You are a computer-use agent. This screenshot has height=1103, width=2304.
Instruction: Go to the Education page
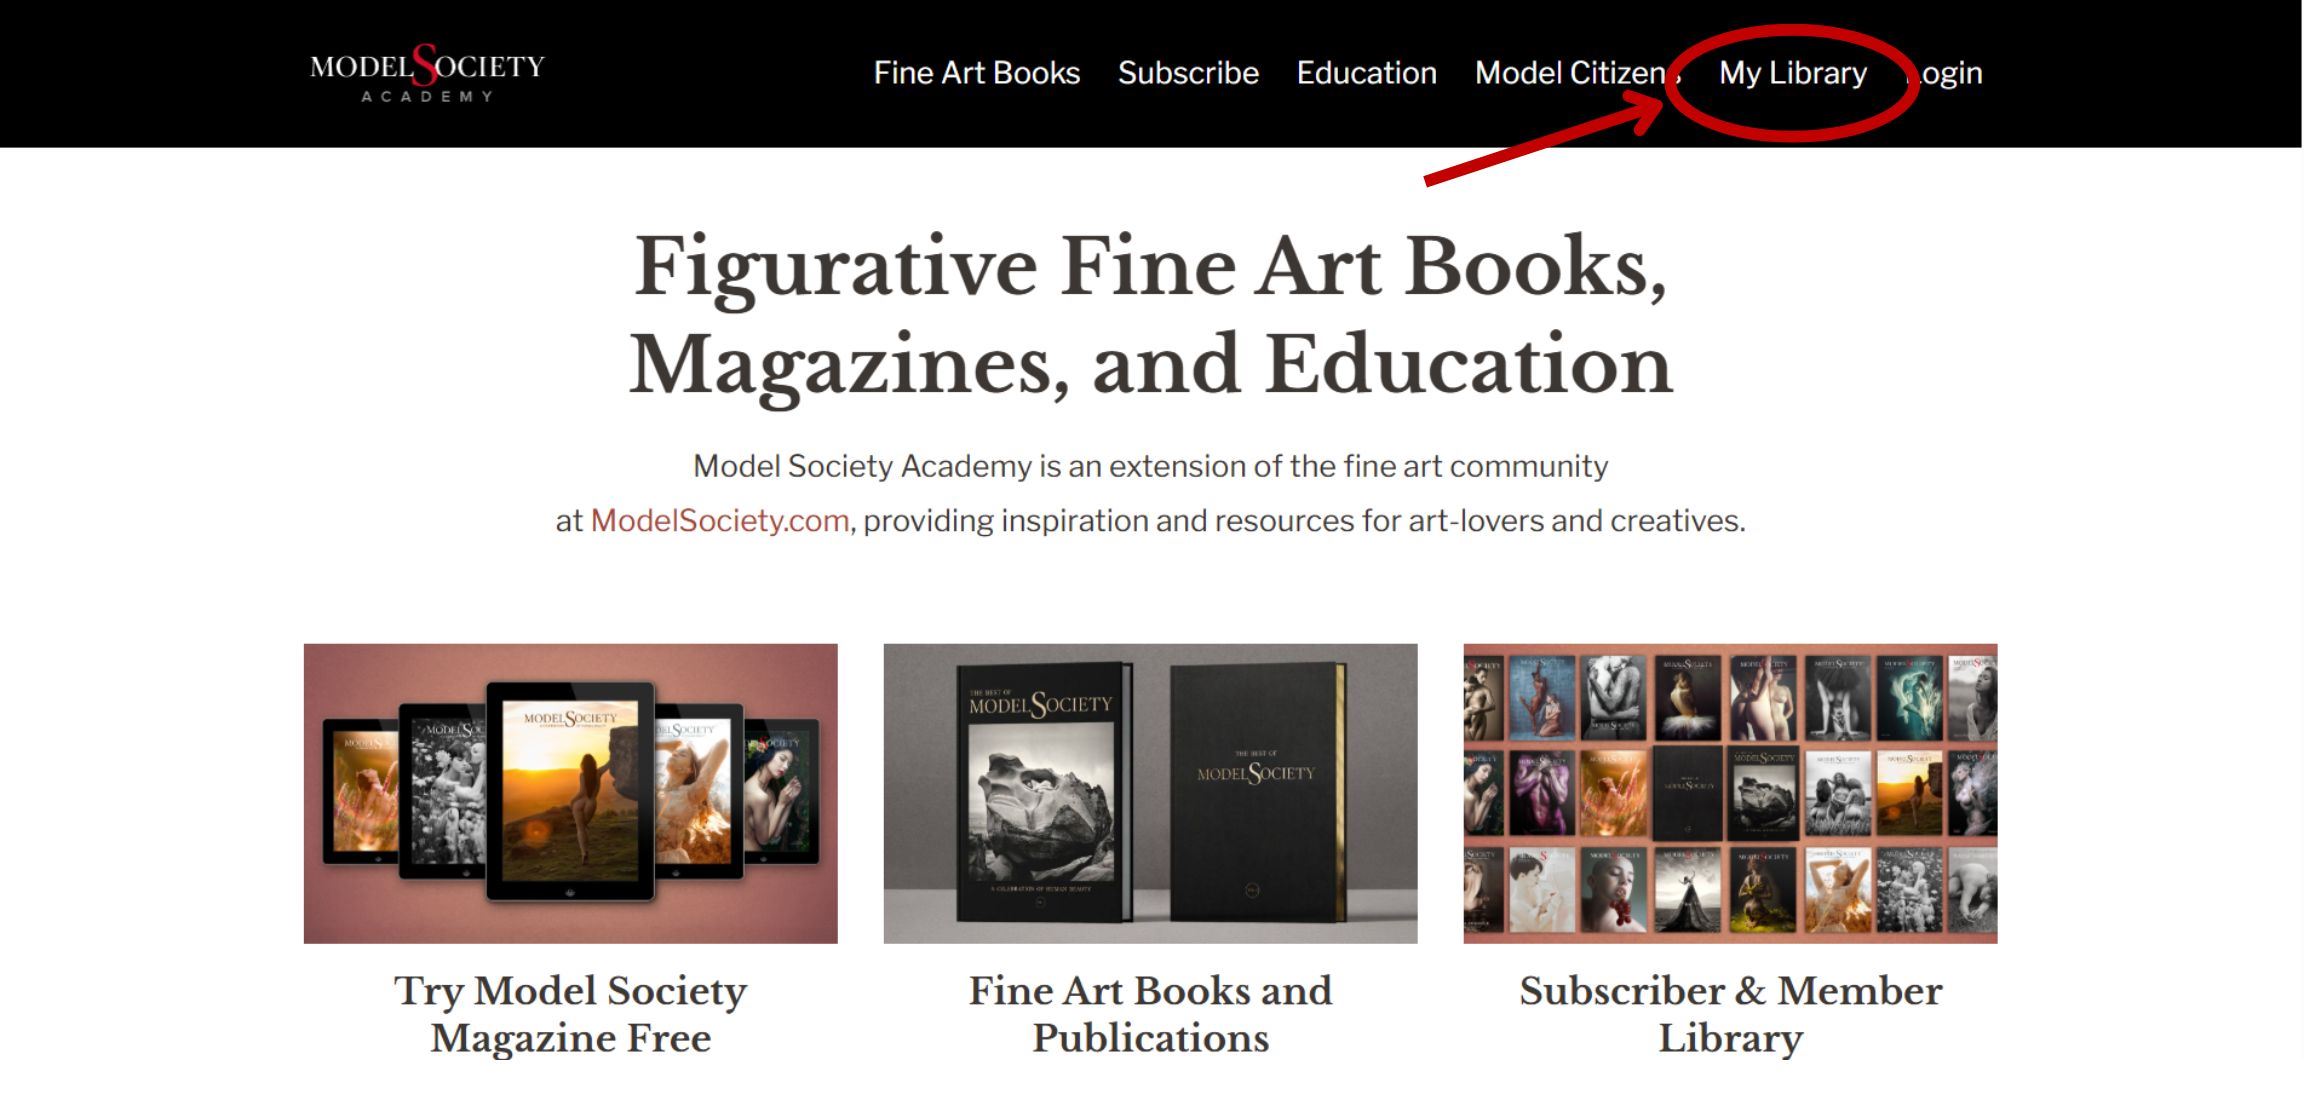1366,73
